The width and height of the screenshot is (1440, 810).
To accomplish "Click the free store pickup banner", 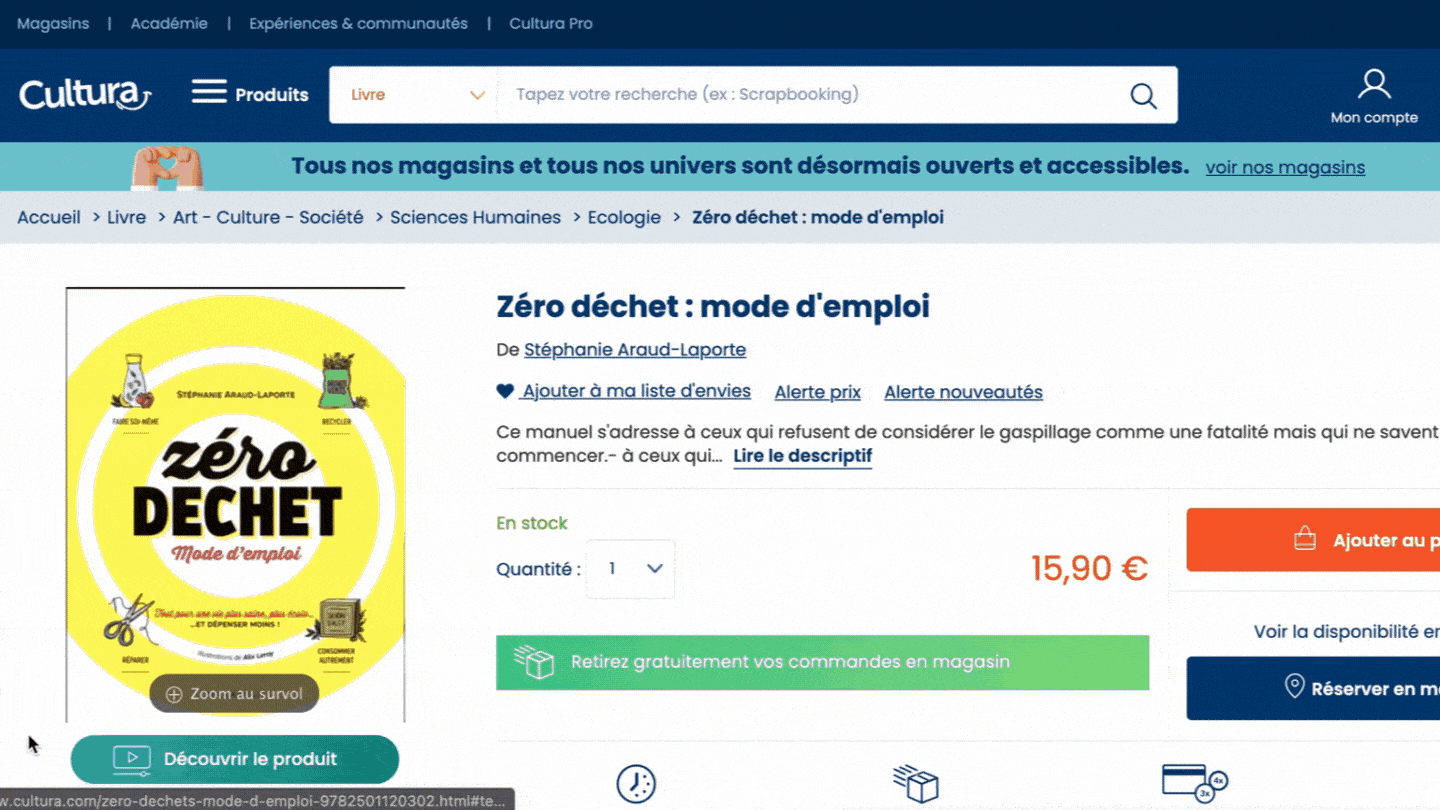I will point(822,662).
